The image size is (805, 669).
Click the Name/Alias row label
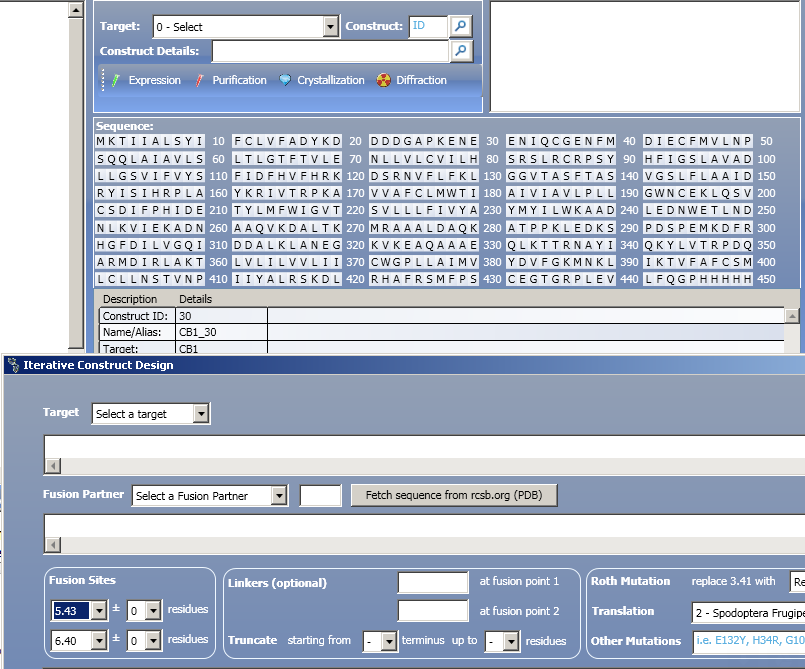click(137, 332)
